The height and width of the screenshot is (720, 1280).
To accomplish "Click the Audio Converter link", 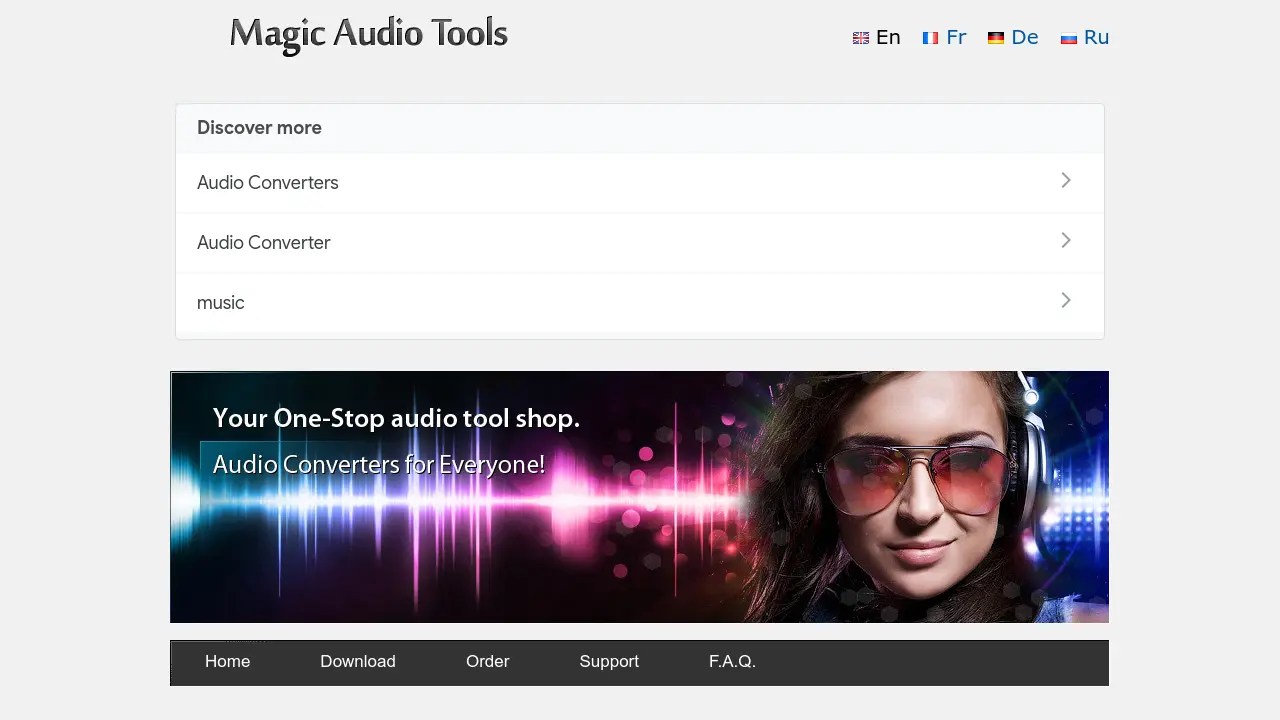I will (264, 242).
